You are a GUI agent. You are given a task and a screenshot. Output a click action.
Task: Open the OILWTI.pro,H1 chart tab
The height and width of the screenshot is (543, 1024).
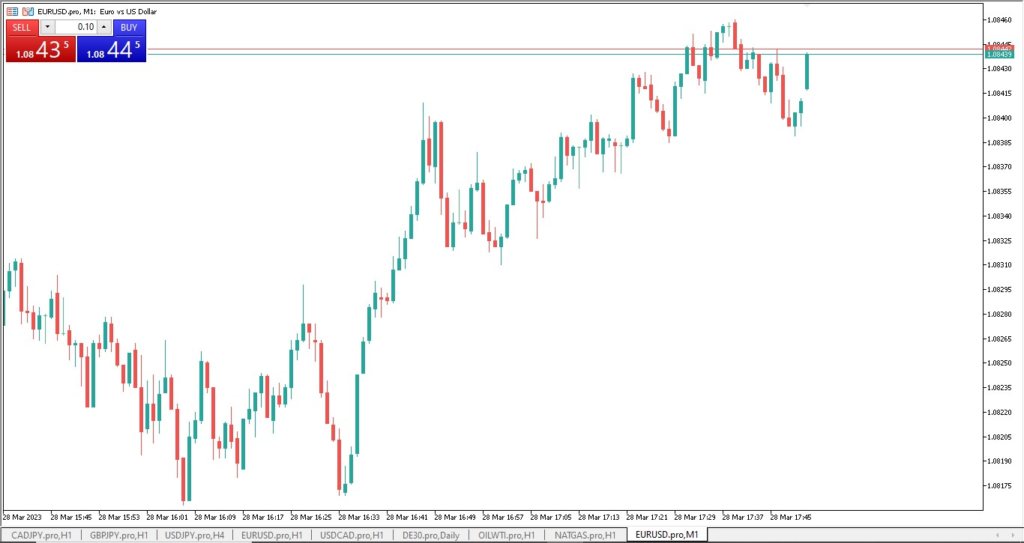[507, 535]
